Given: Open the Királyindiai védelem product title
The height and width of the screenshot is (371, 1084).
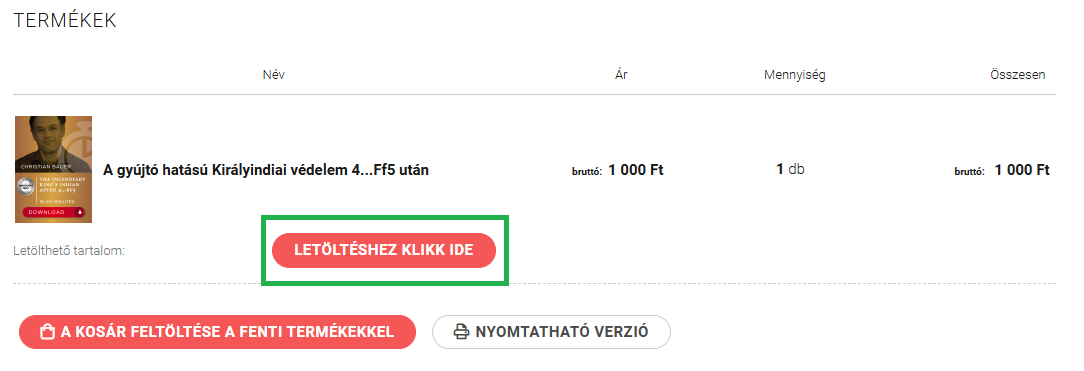Looking at the screenshot, I should [265, 170].
